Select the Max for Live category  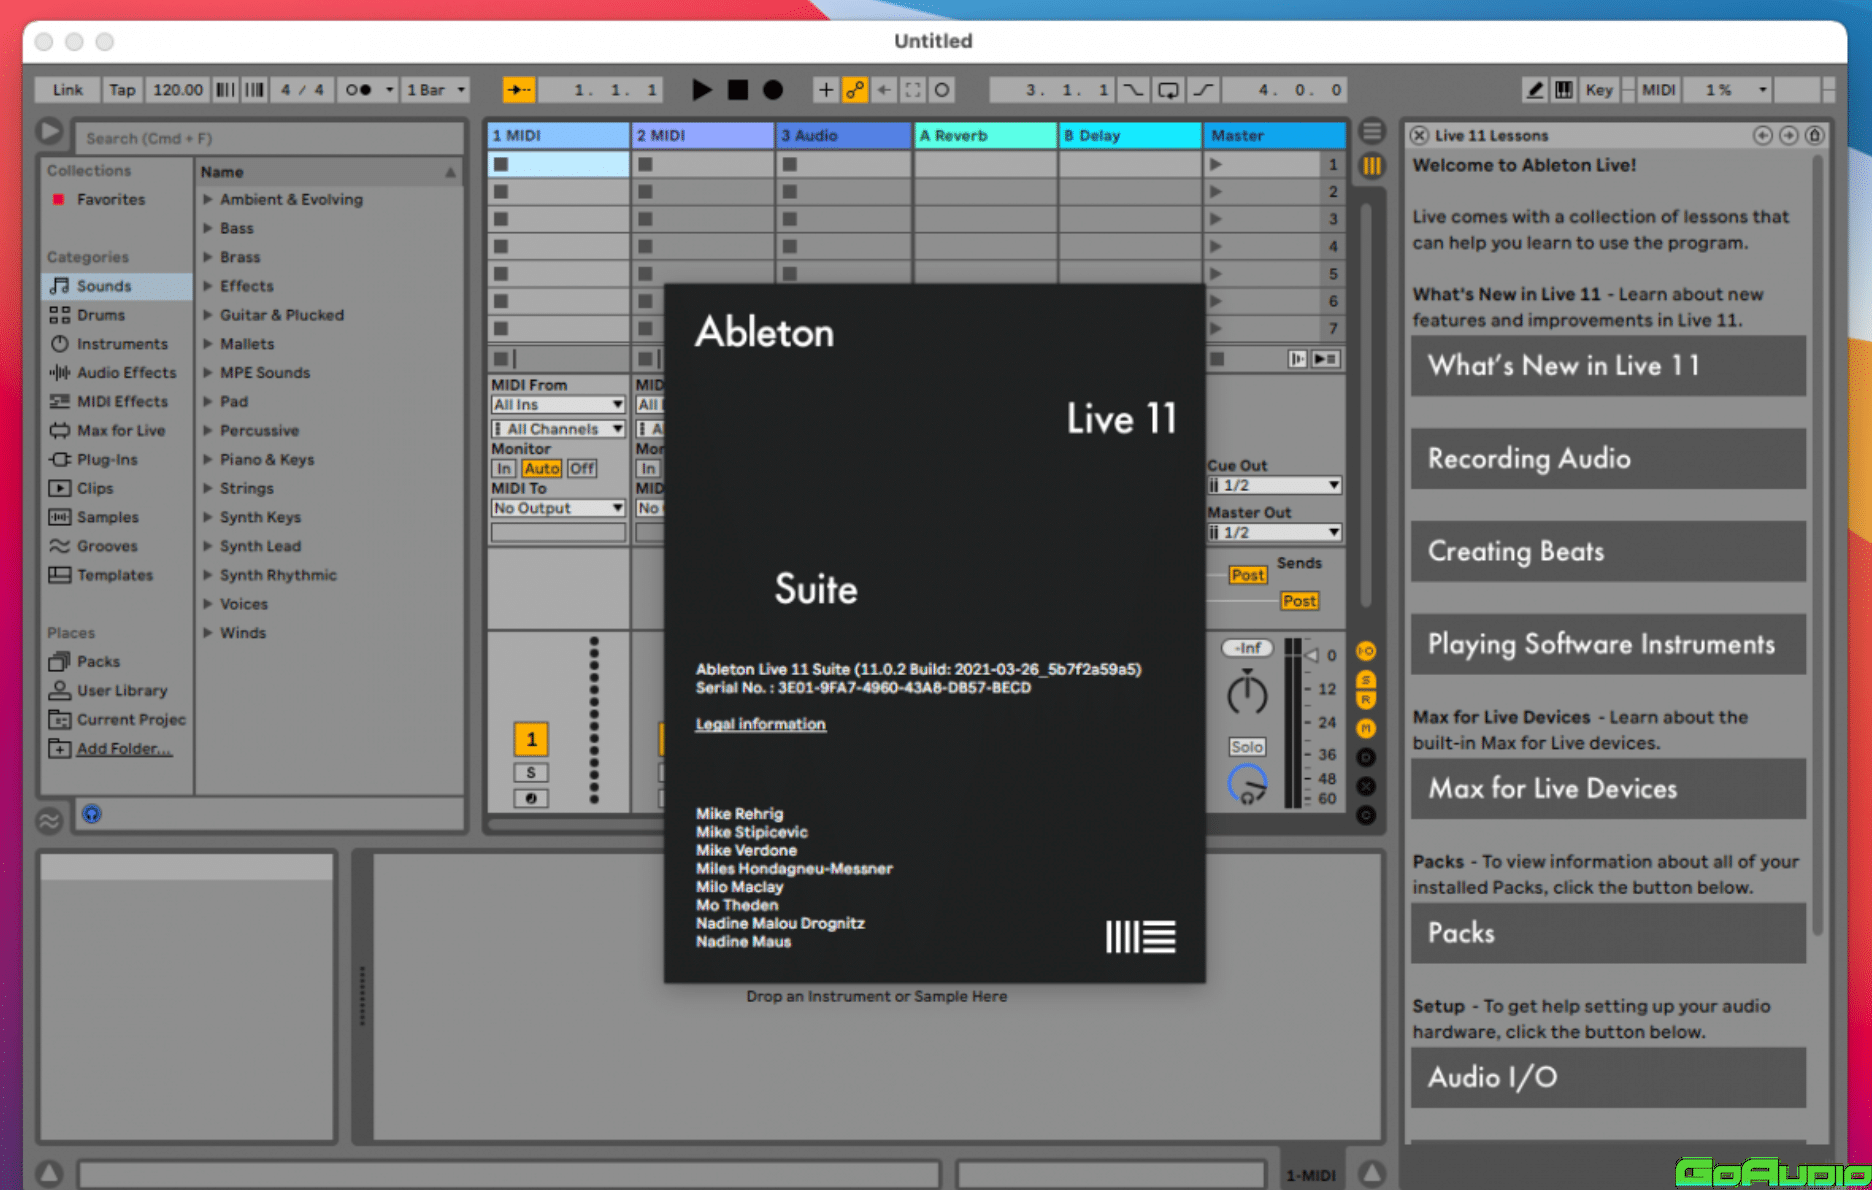[121, 431]
